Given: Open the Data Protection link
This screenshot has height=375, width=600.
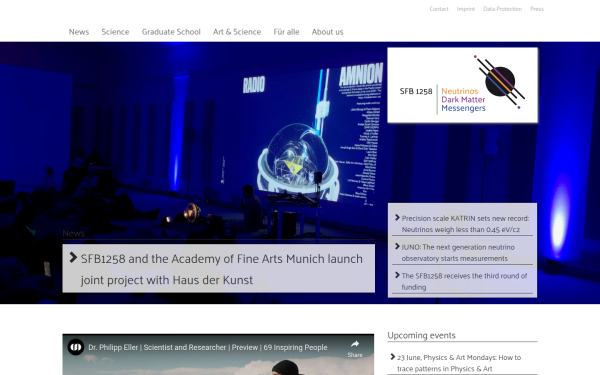Looking at the screenshot, I should point(502,9).
